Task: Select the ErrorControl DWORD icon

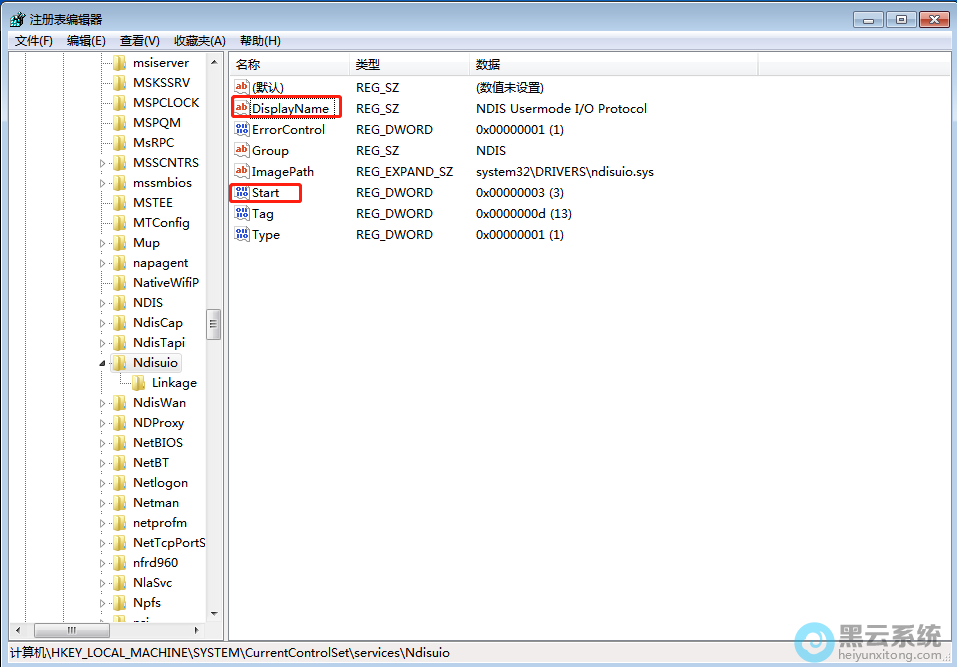Action: tap(241, 129)
